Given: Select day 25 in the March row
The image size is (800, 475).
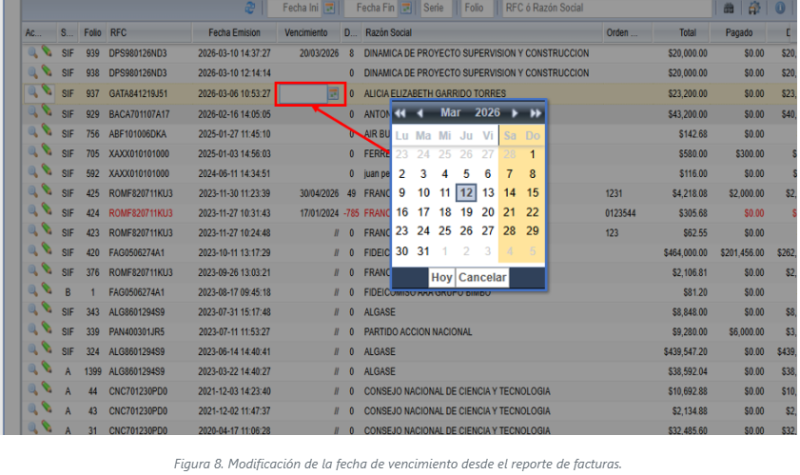Looking at the screenshot, I should point(445,231).
